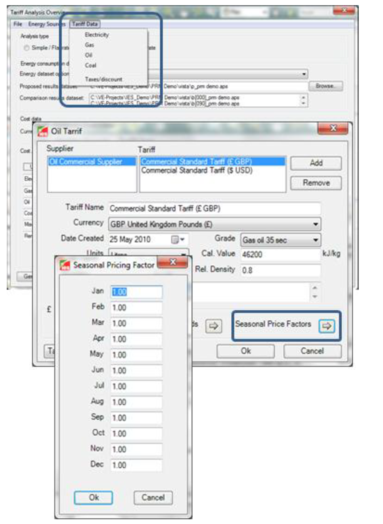
Task: Open the Date Created calendar picker icon
Action: pos(177,240)
